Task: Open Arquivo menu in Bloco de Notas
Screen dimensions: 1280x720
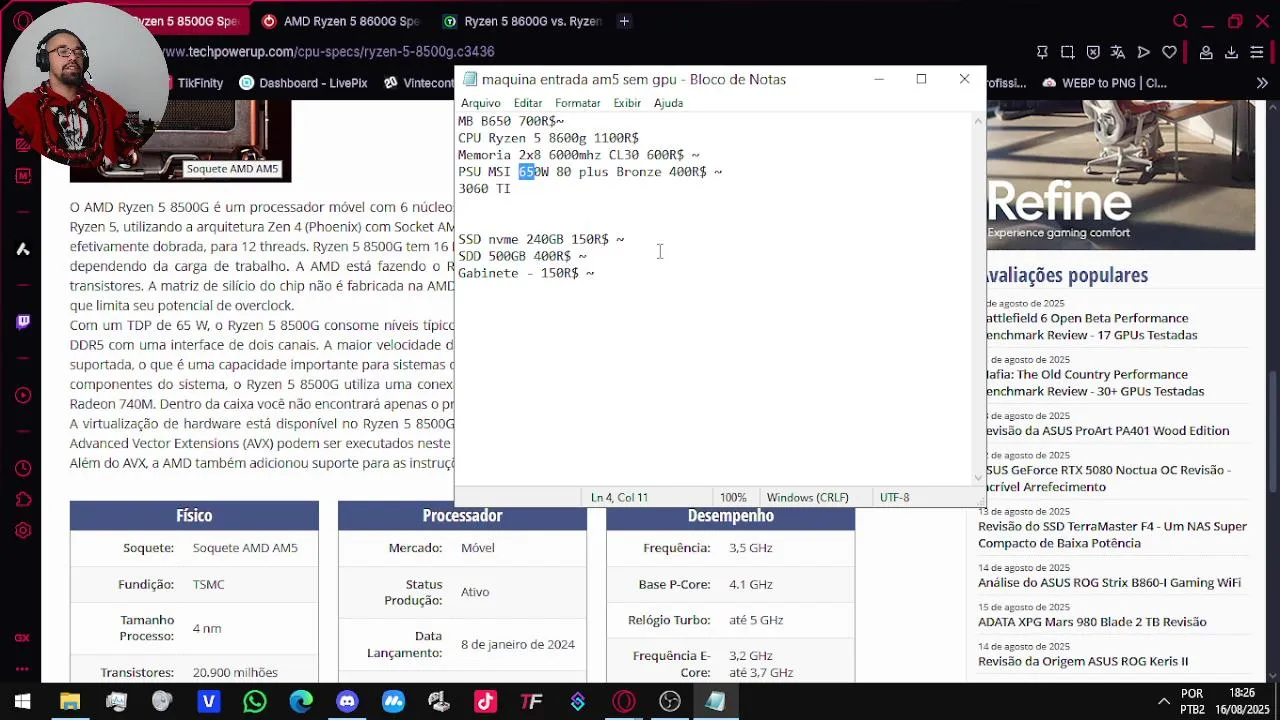Action: (480, 103)
